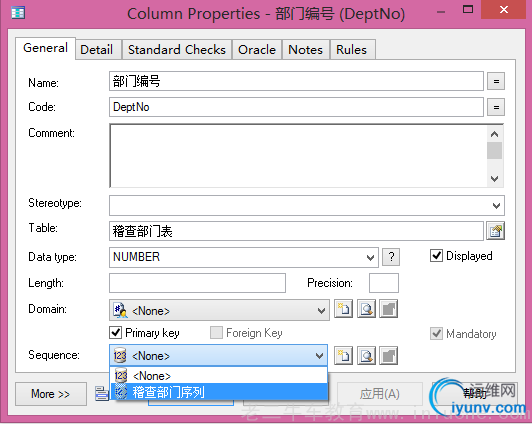Click the equals button beside Code
Screen dimensions: 532x424
pyautogui.click(x=496, y=107)
